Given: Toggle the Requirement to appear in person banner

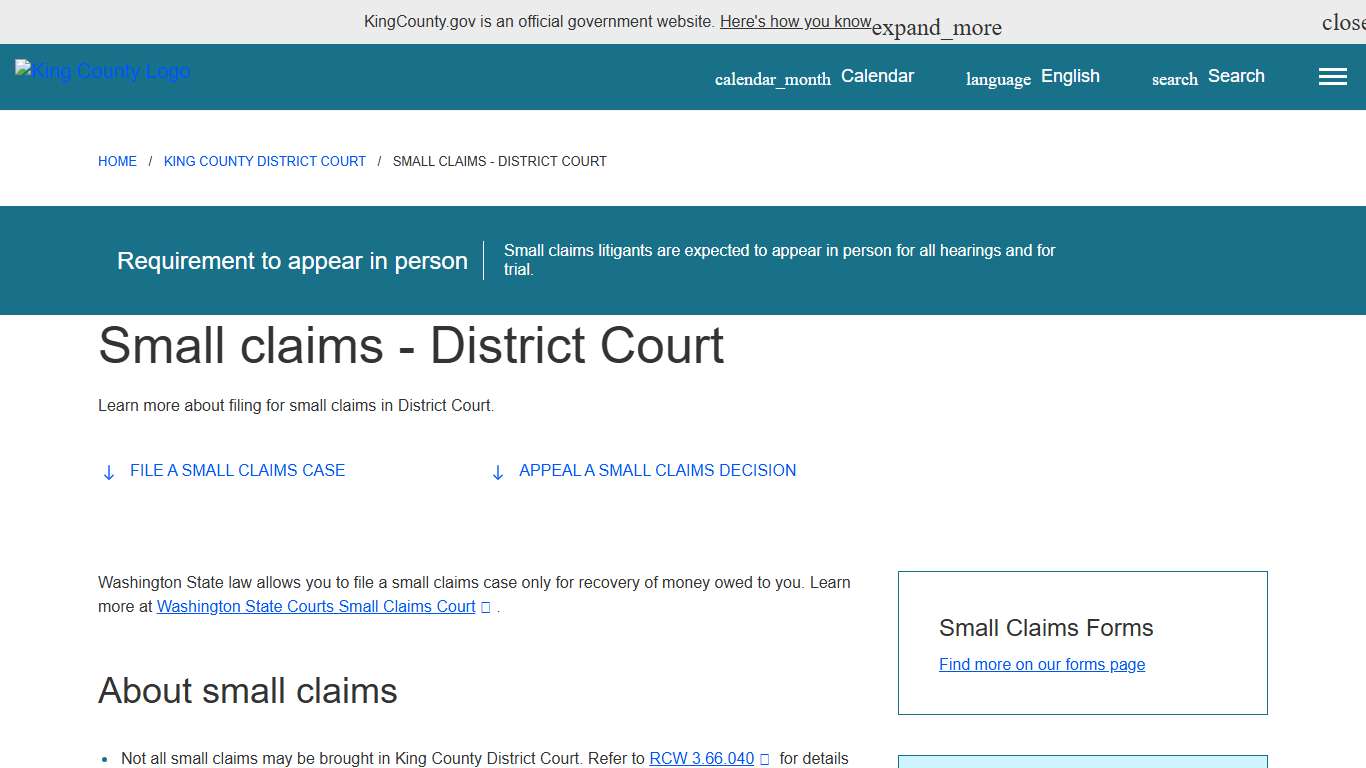Looking at the screenshot, I should click(292, 260).
